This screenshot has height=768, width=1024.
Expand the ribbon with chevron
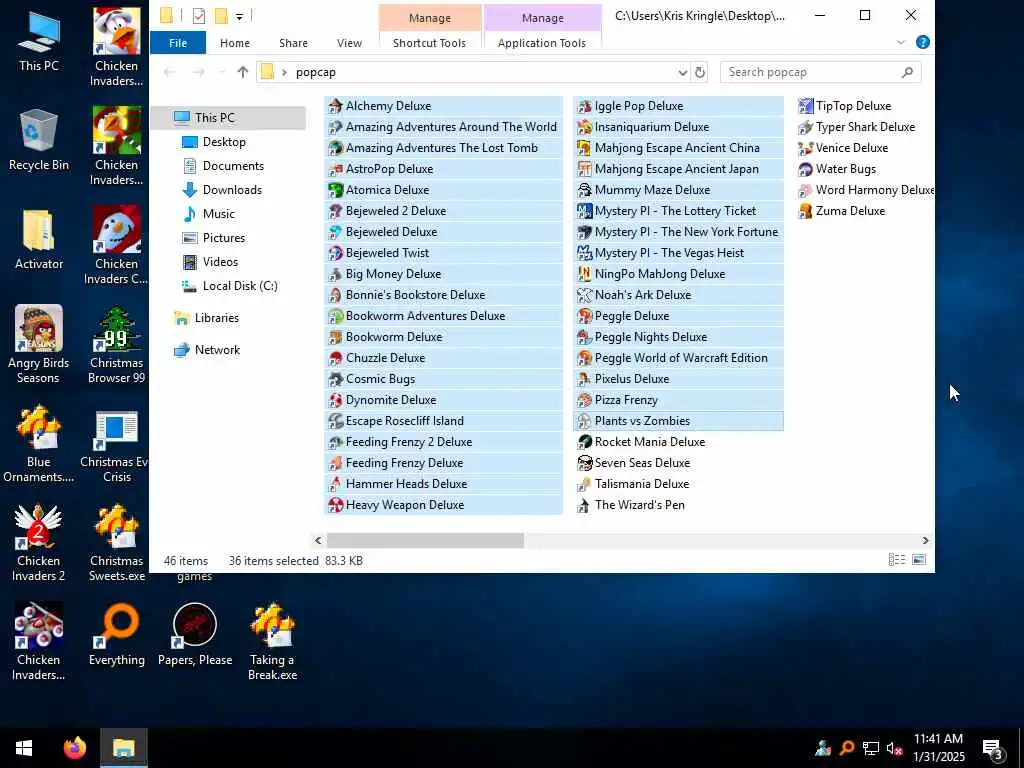(901, 42)
